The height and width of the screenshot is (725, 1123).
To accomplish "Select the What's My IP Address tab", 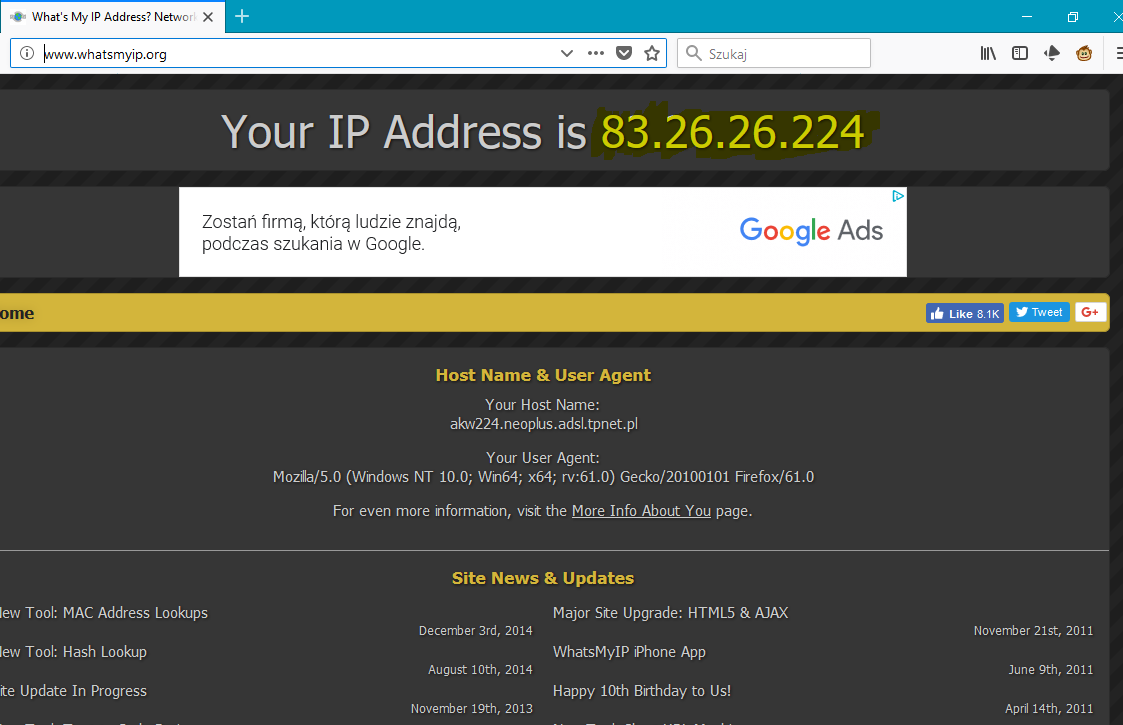I will [110, 17].
